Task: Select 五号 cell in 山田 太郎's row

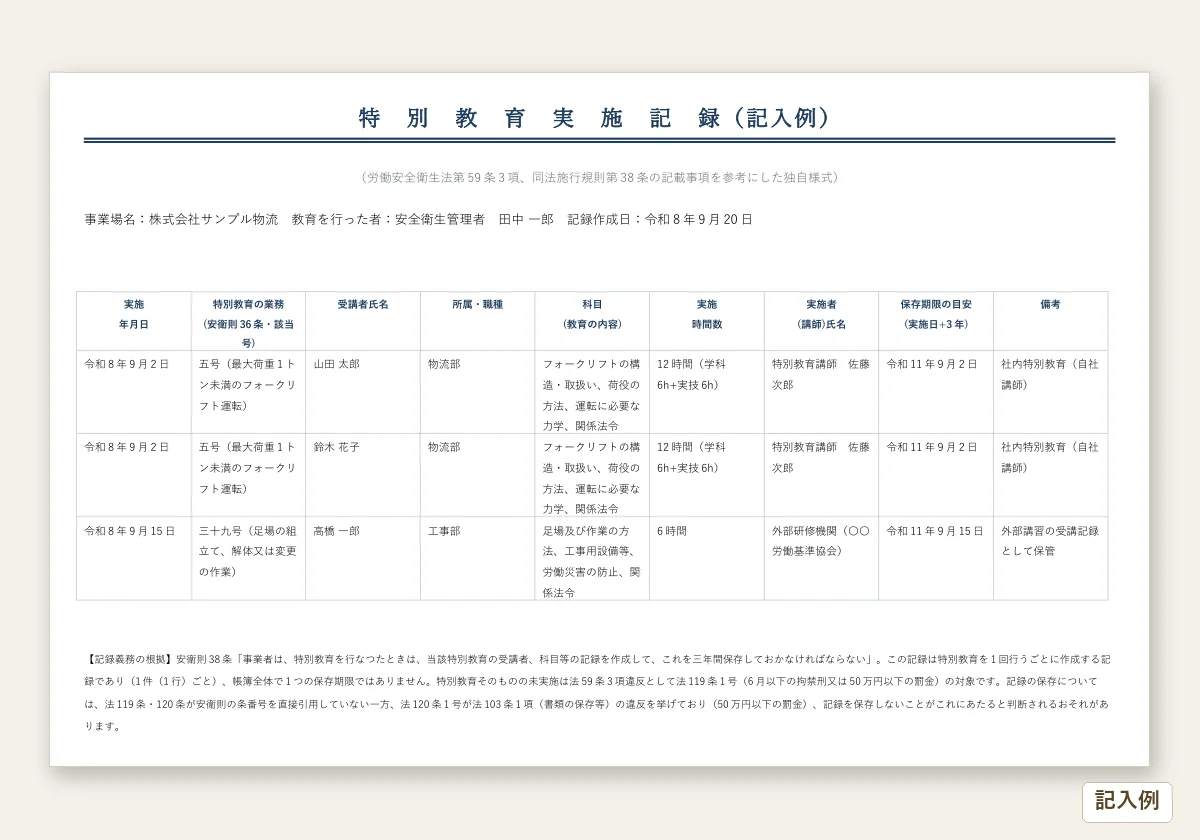Action: click(248, 392)
